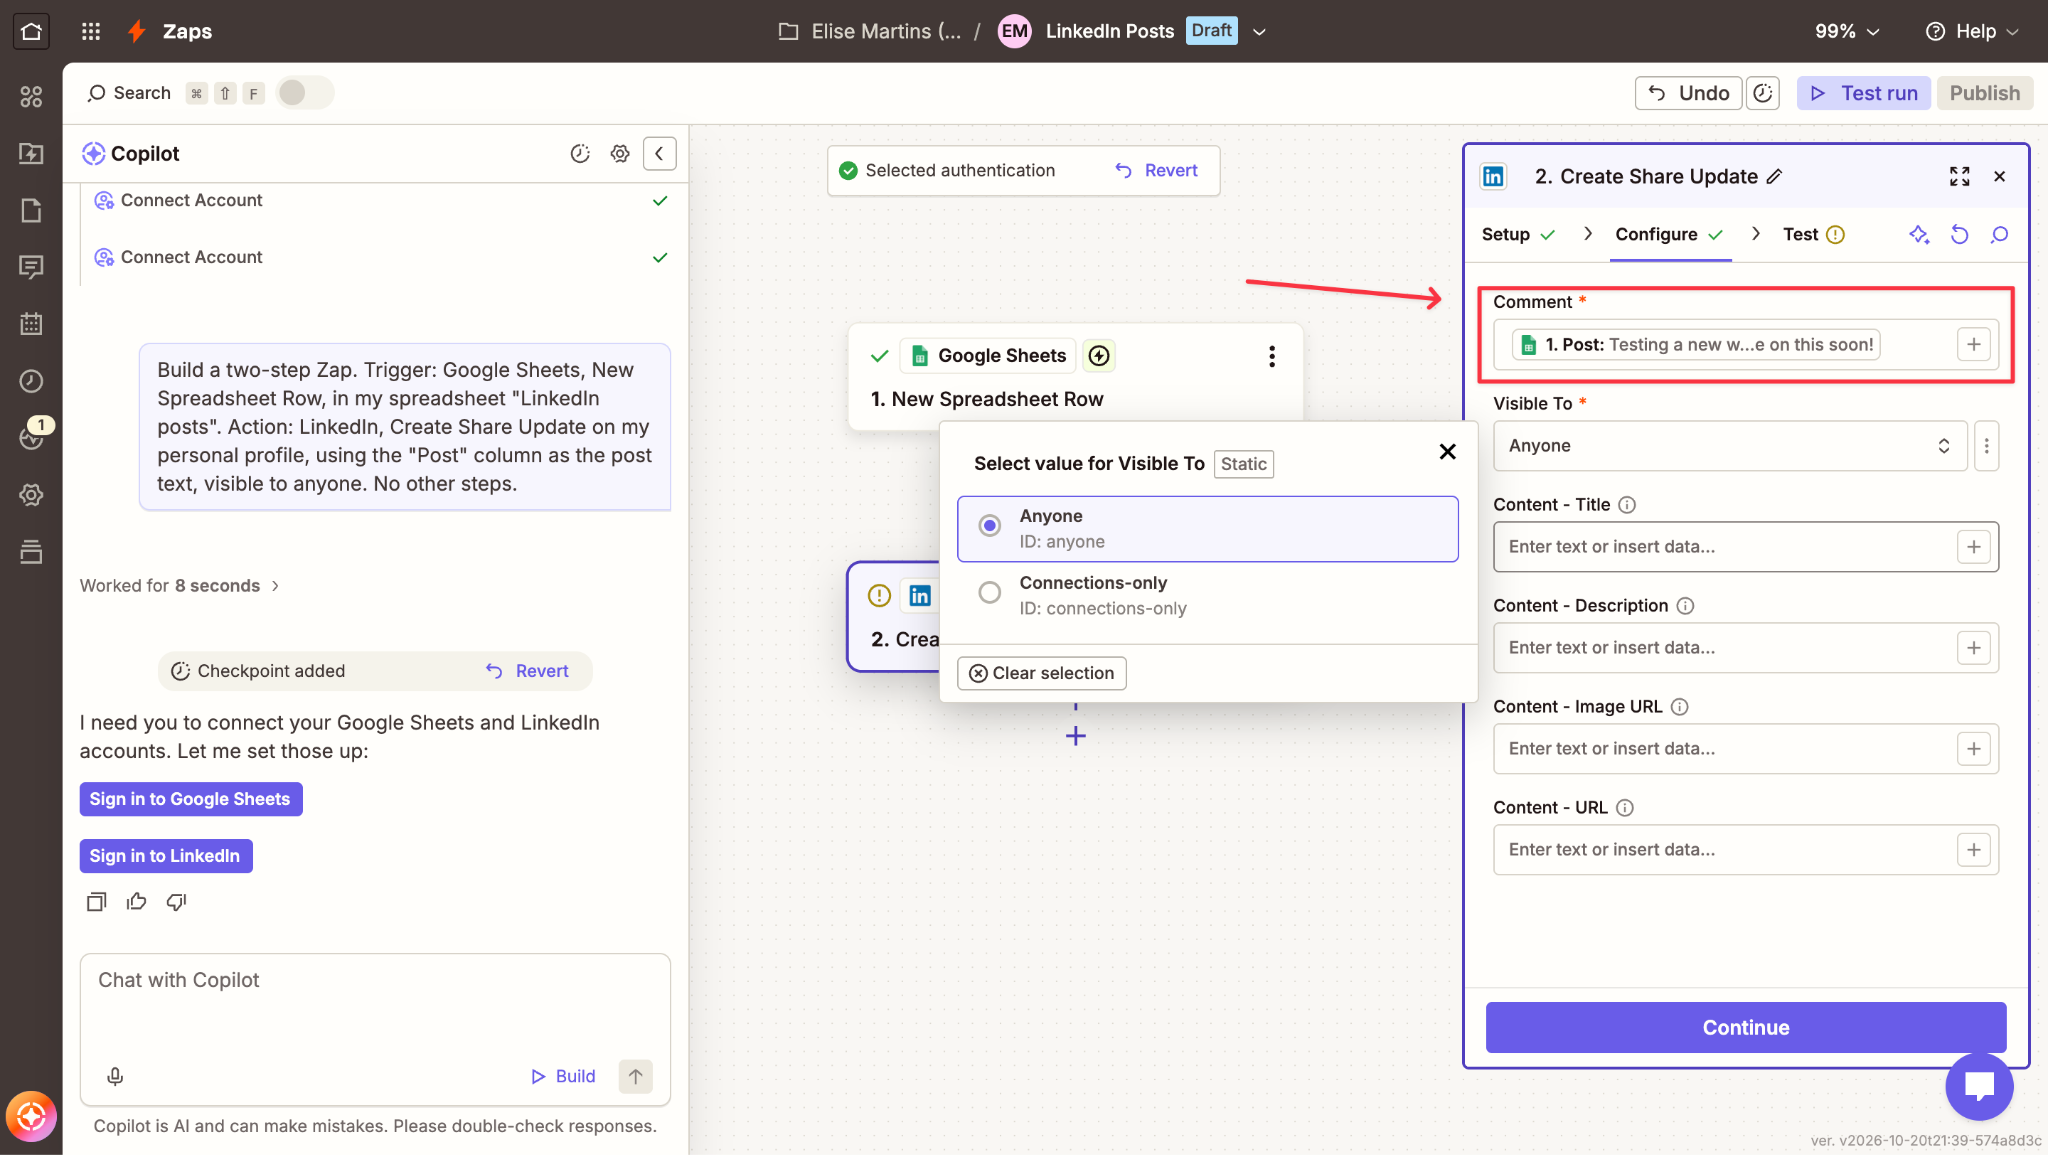Click the AI sparkle icon in step panel
Viewport: 2048px width, 1155px height.
coord(1919,234)
